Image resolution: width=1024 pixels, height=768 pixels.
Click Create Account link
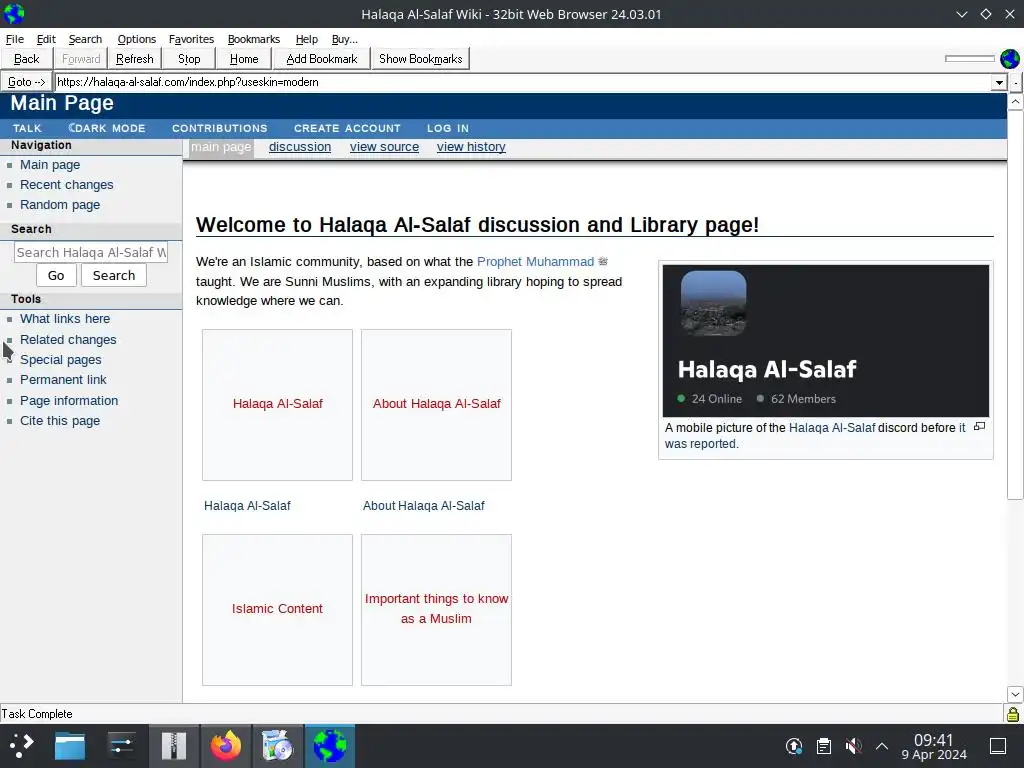click(347, 128)
